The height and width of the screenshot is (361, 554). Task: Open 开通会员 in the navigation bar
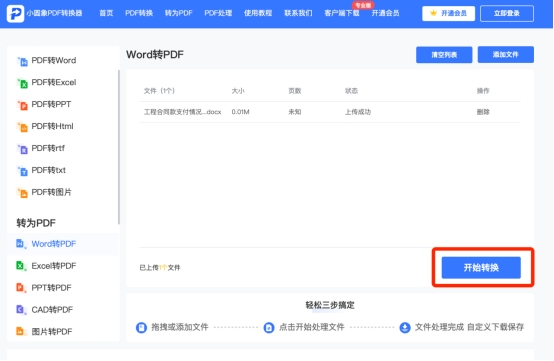coord(385,13)
